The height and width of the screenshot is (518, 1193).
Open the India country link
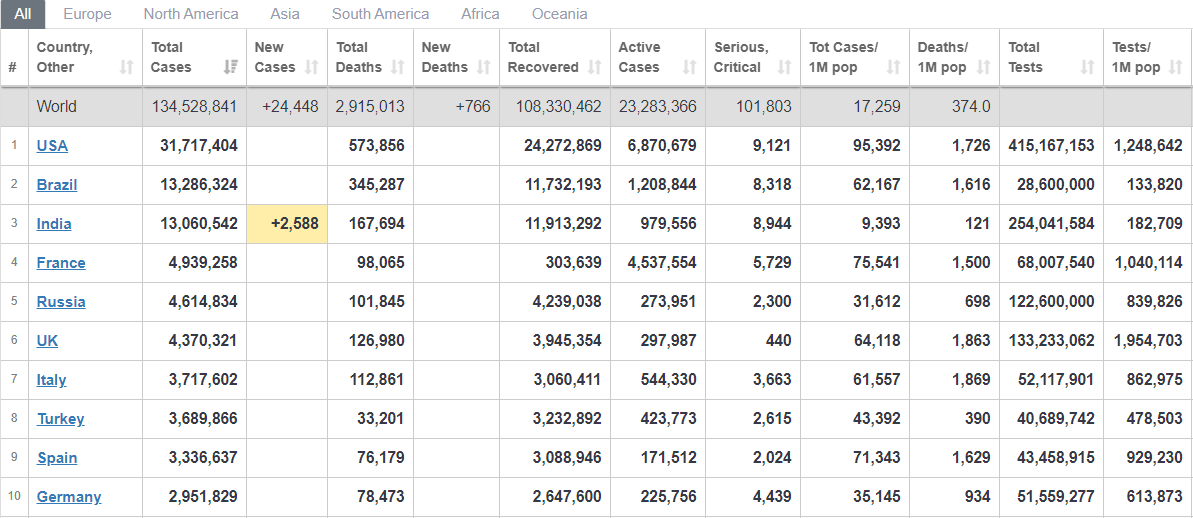click(54, 224)
